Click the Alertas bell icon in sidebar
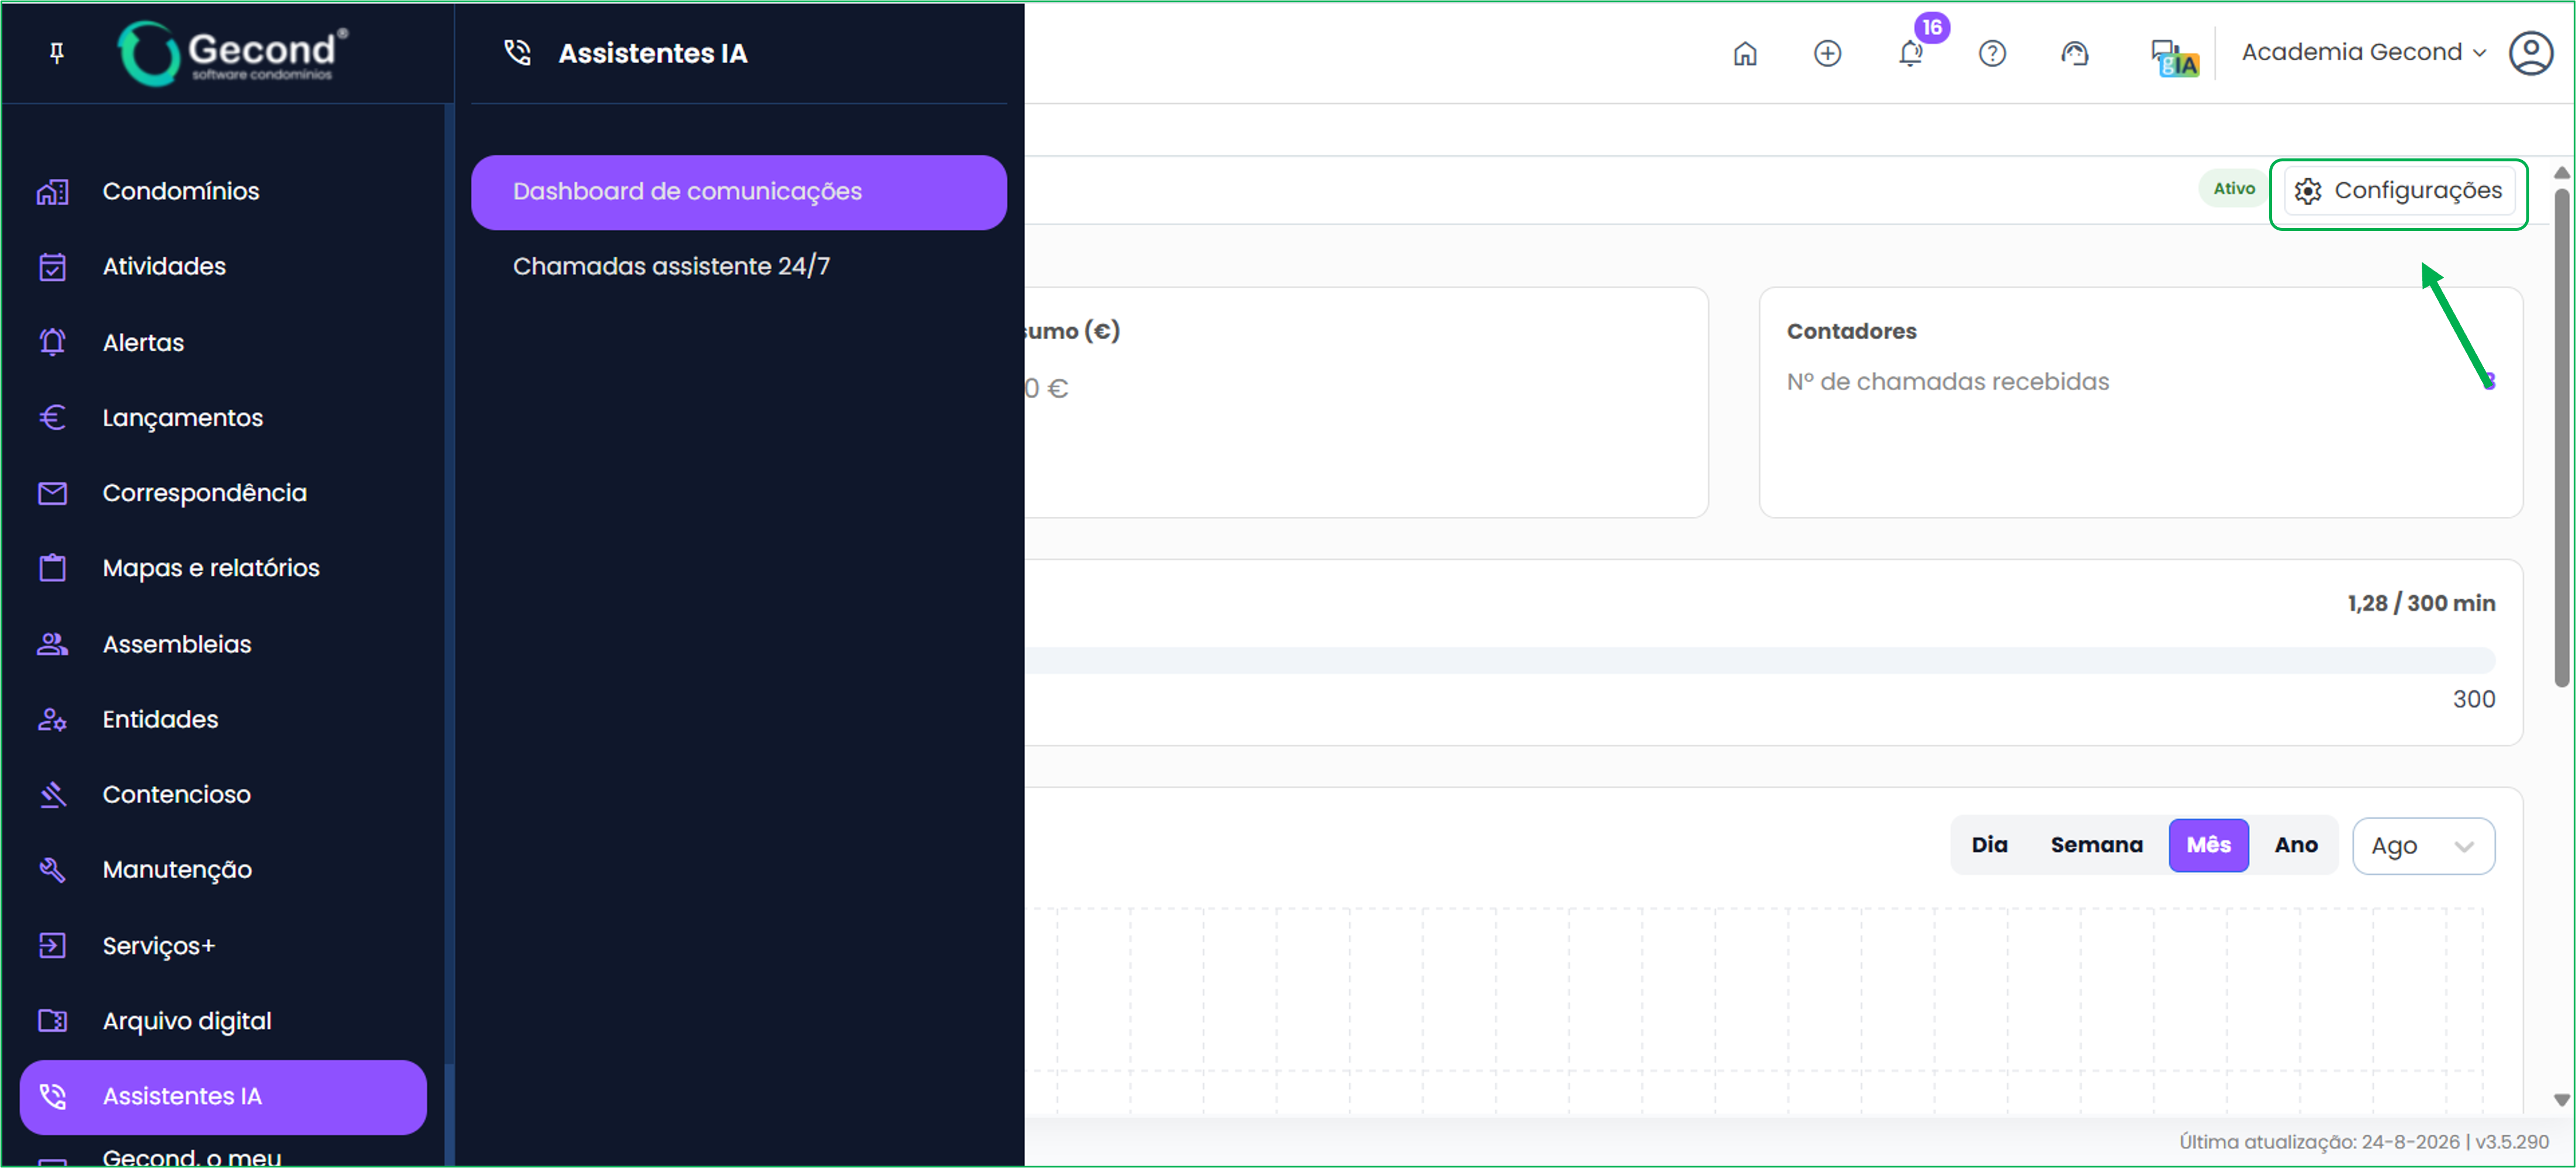 pyautogui.click(x=52, y=342)
